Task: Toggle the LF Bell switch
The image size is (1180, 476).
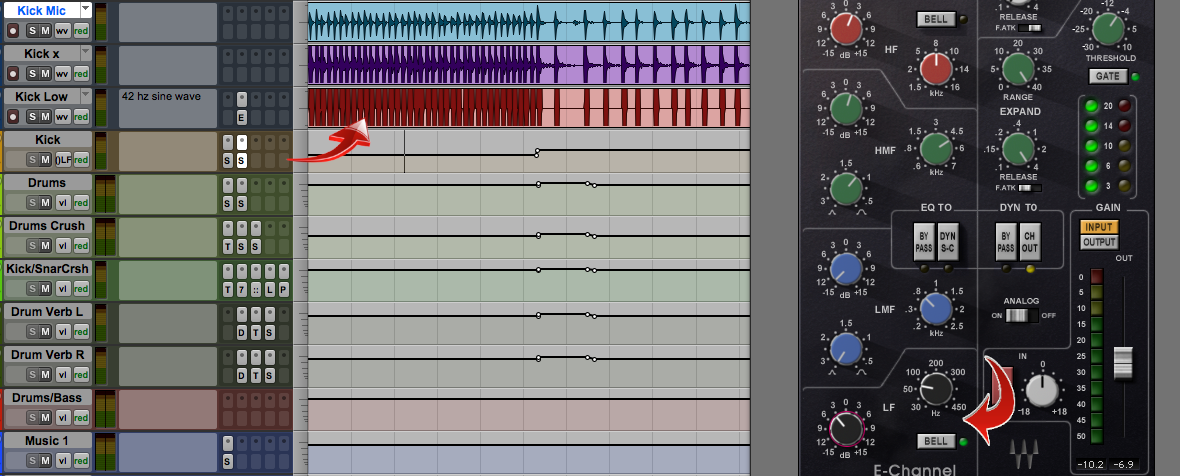Action: click(x=934, y=441)
